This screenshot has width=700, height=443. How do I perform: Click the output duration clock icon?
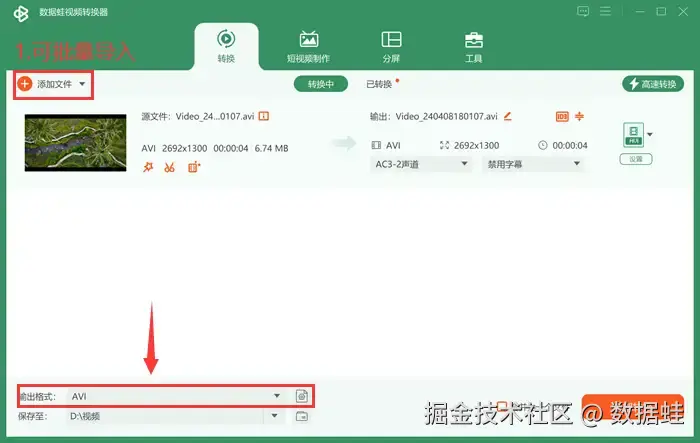(542, 145)
